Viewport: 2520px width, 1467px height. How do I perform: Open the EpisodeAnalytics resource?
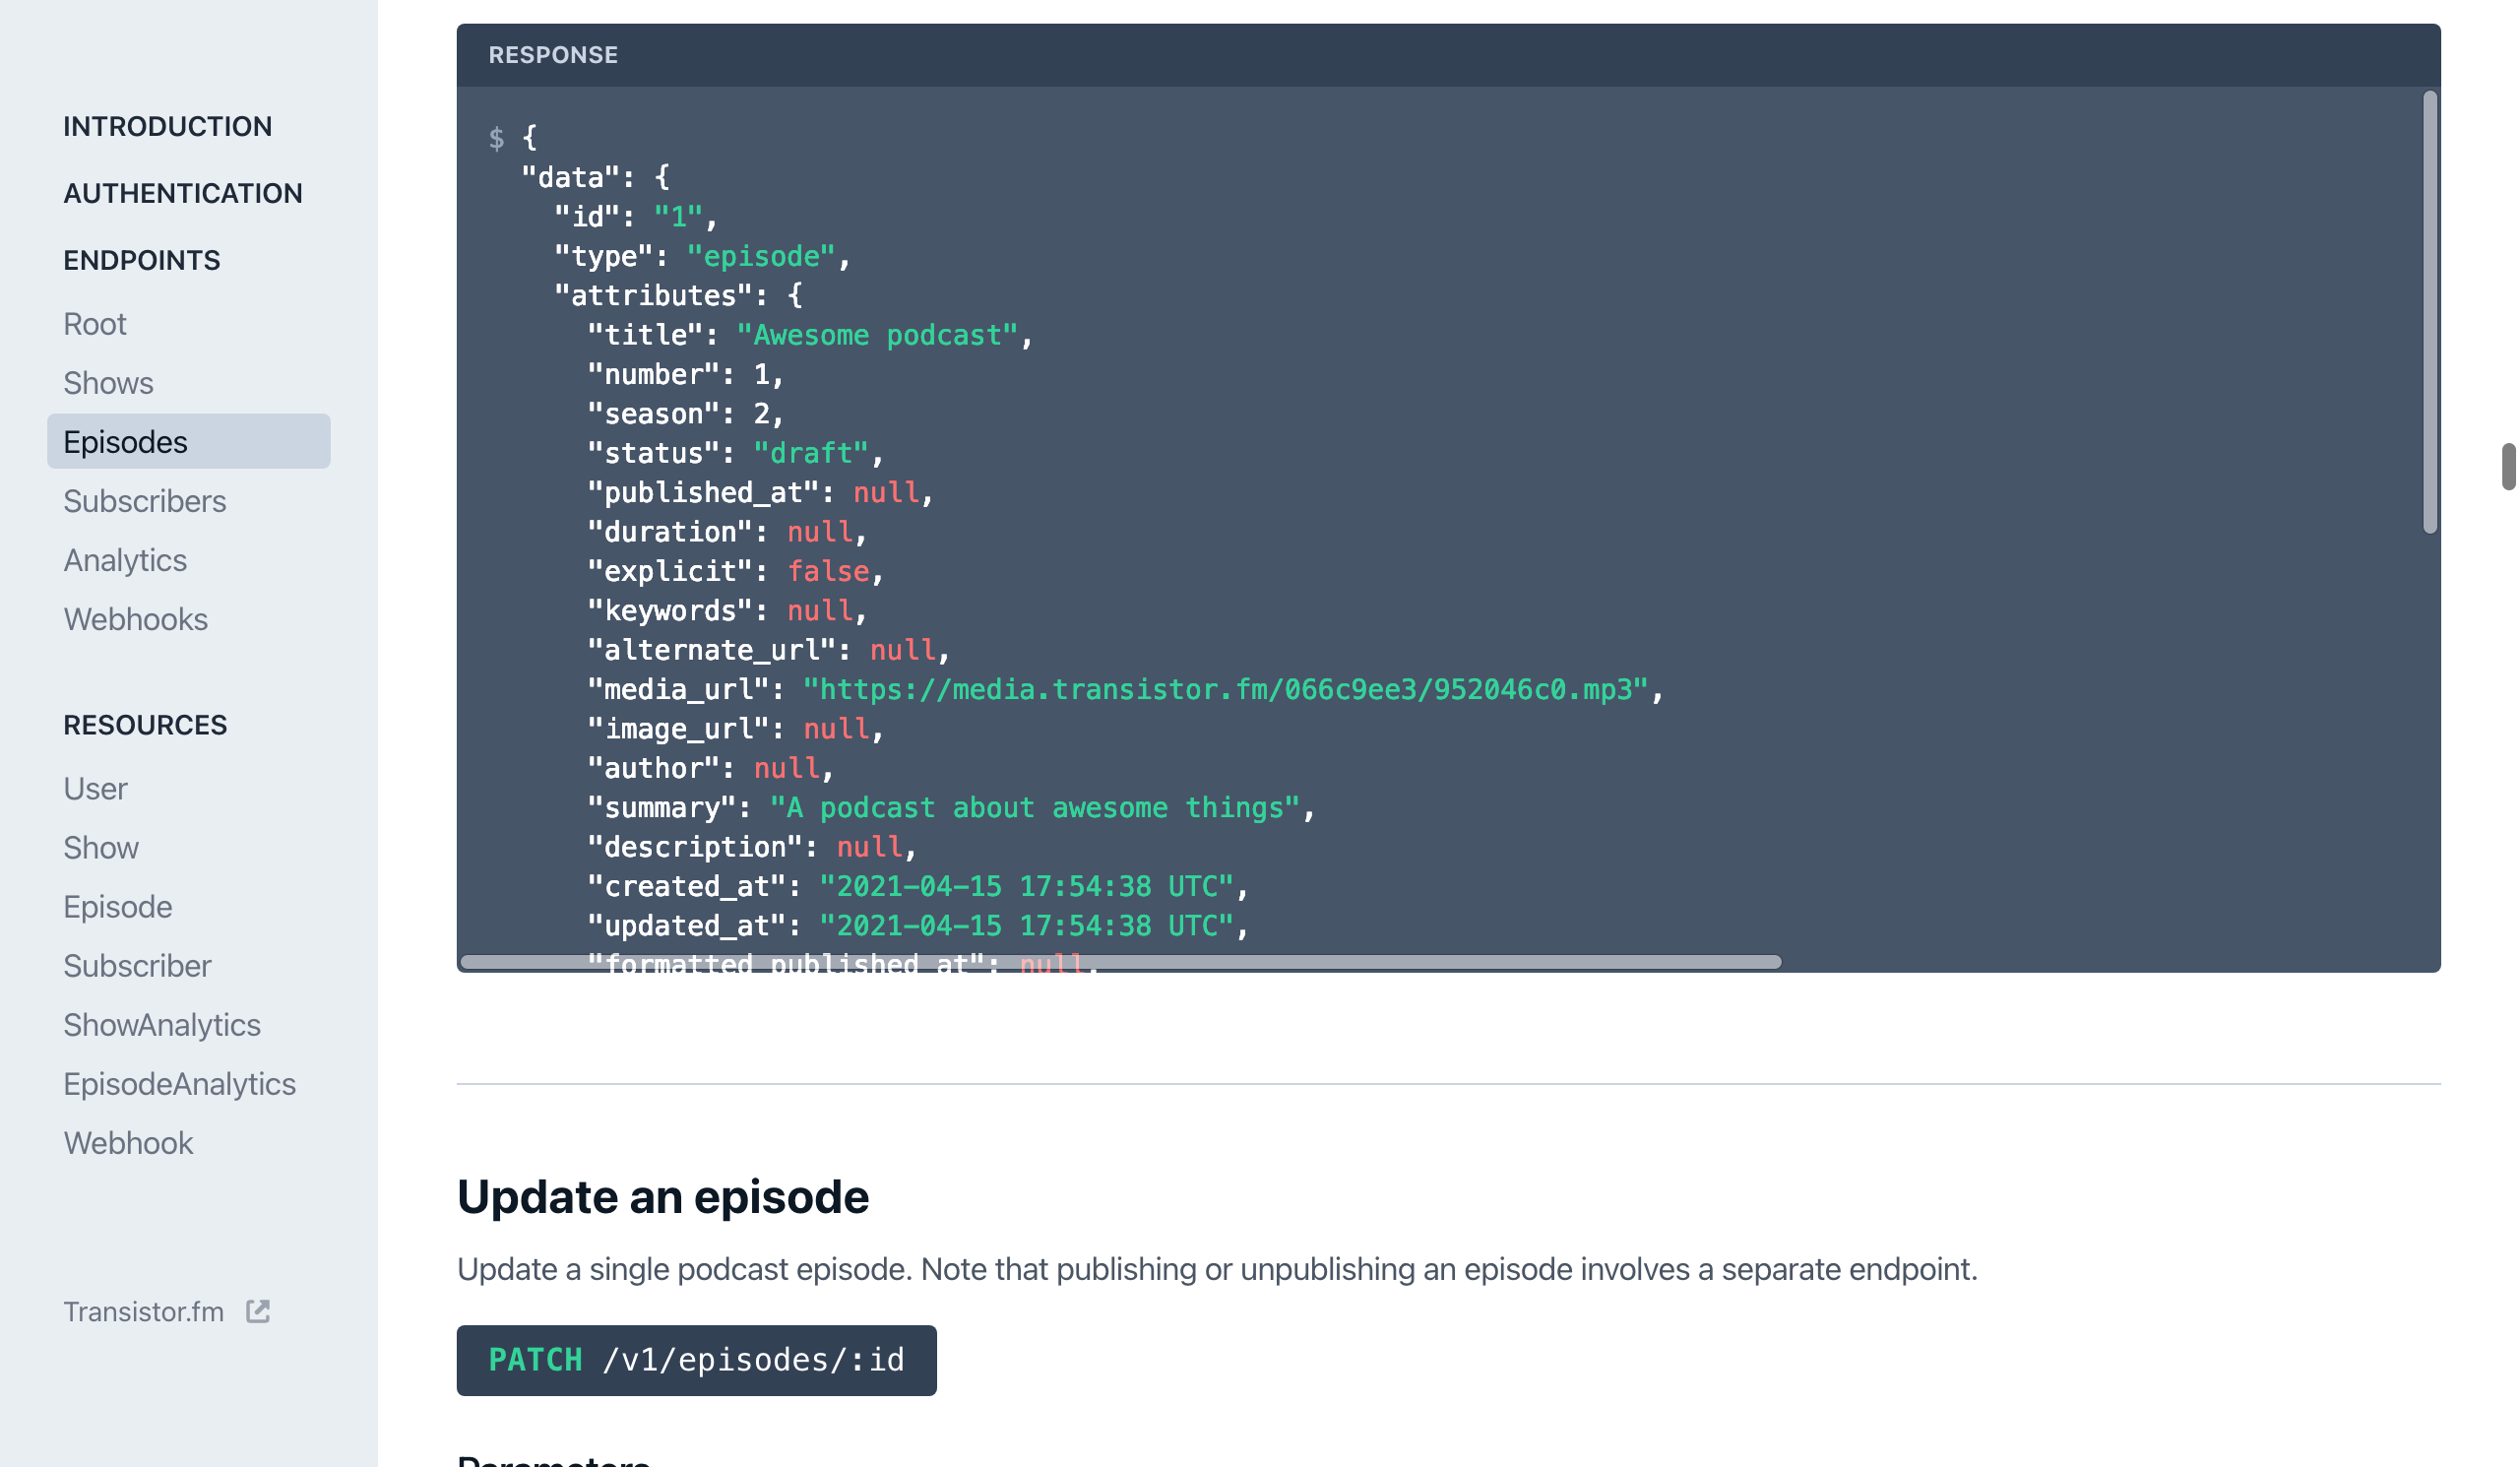coord(179,1084)
